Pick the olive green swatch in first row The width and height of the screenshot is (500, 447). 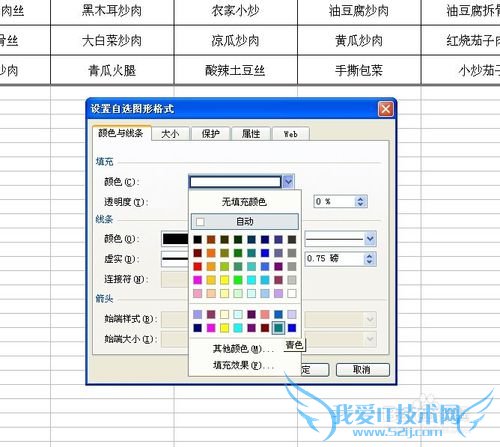click(x=225, y=239)
